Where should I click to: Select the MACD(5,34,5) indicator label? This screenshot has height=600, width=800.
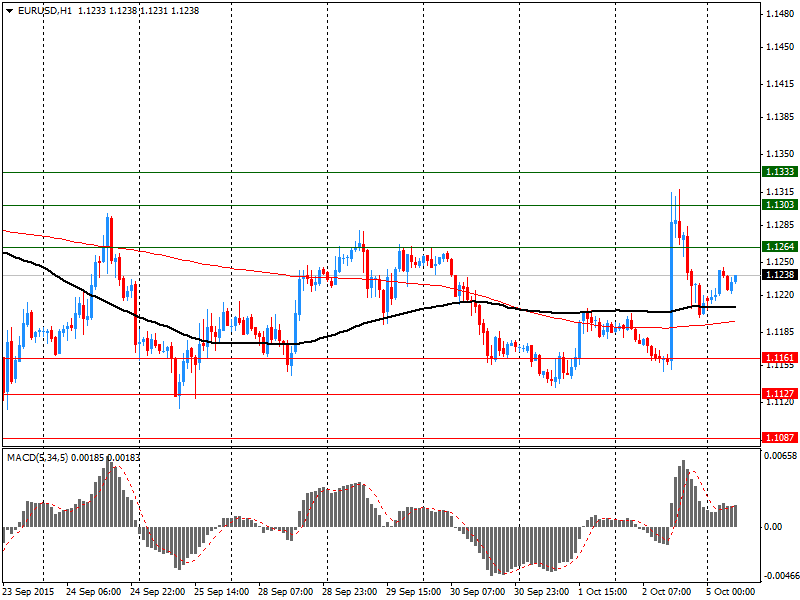(37, 458)
